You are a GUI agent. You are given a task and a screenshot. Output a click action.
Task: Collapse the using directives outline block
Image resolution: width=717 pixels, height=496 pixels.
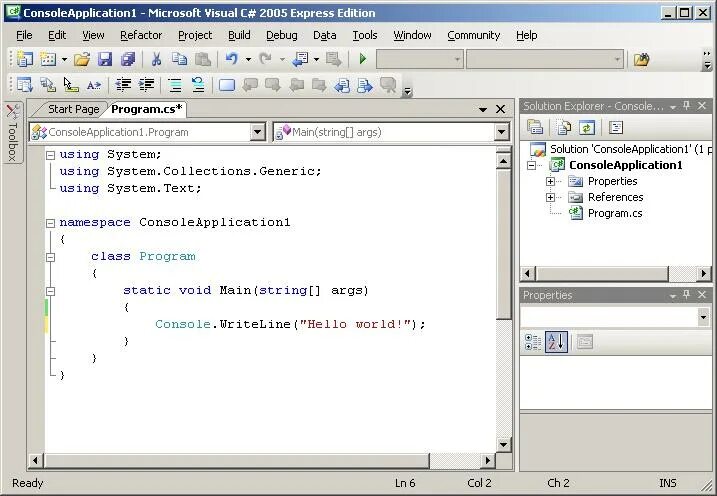point(51,155)
